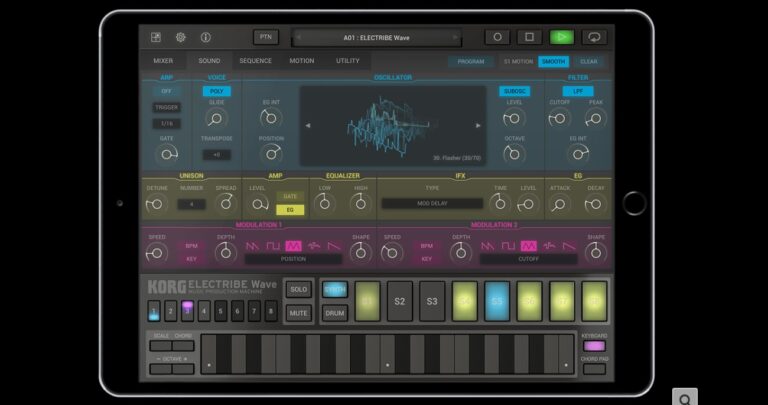768x405 pixels.
Task: Choose Modulation 1 ramp-down envelope icon
Action: click(x=334, y=246)
